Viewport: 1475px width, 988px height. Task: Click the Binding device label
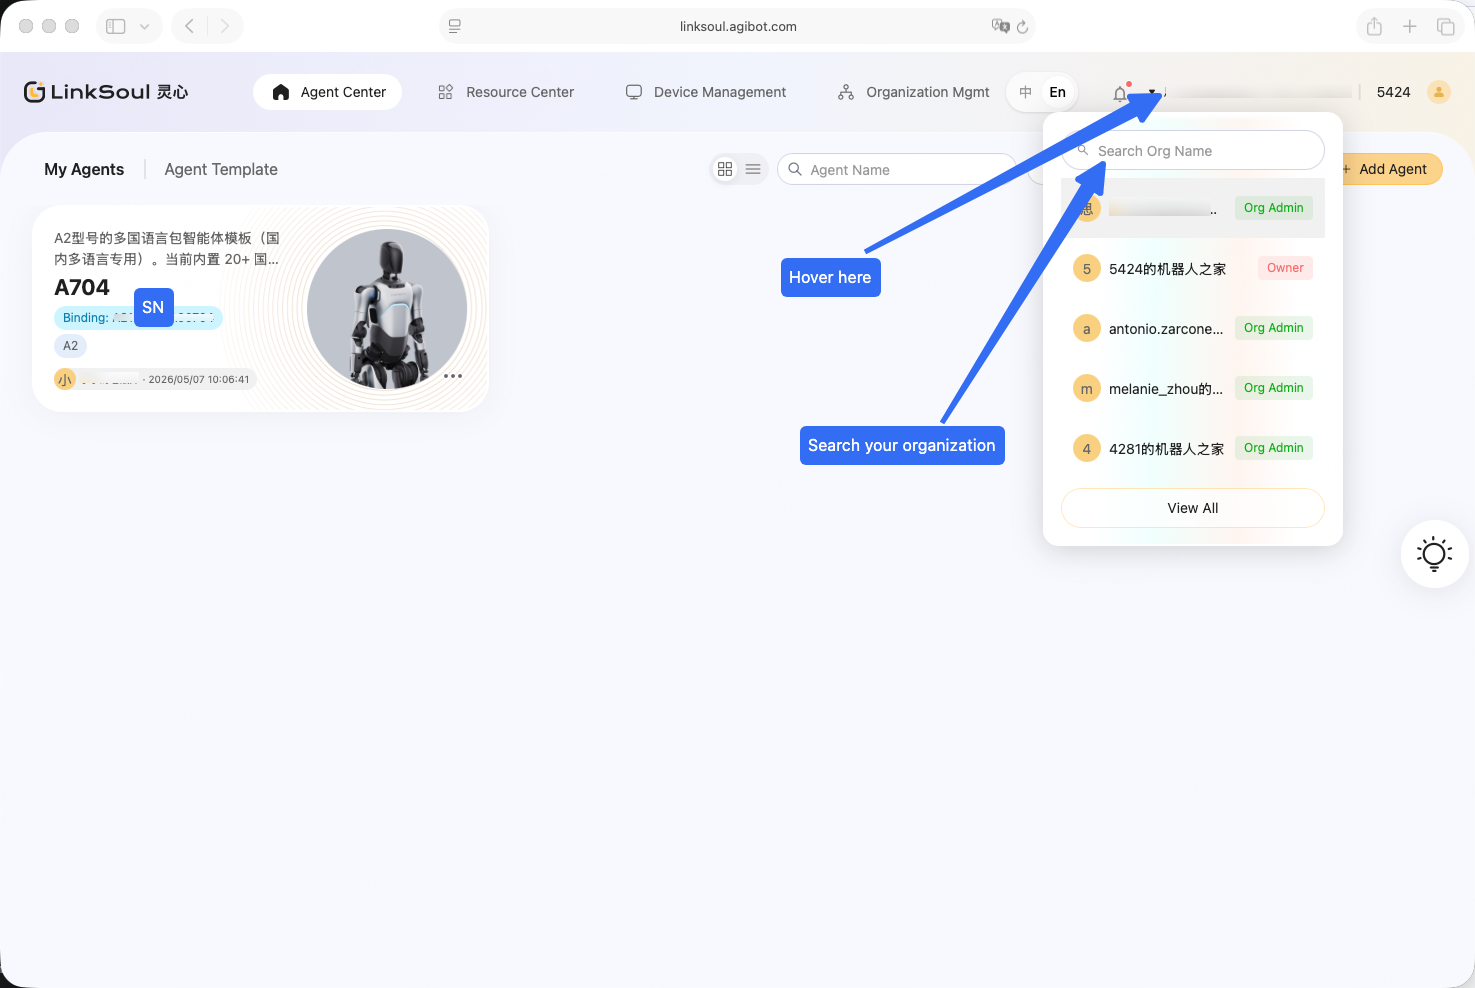point(138,318)
